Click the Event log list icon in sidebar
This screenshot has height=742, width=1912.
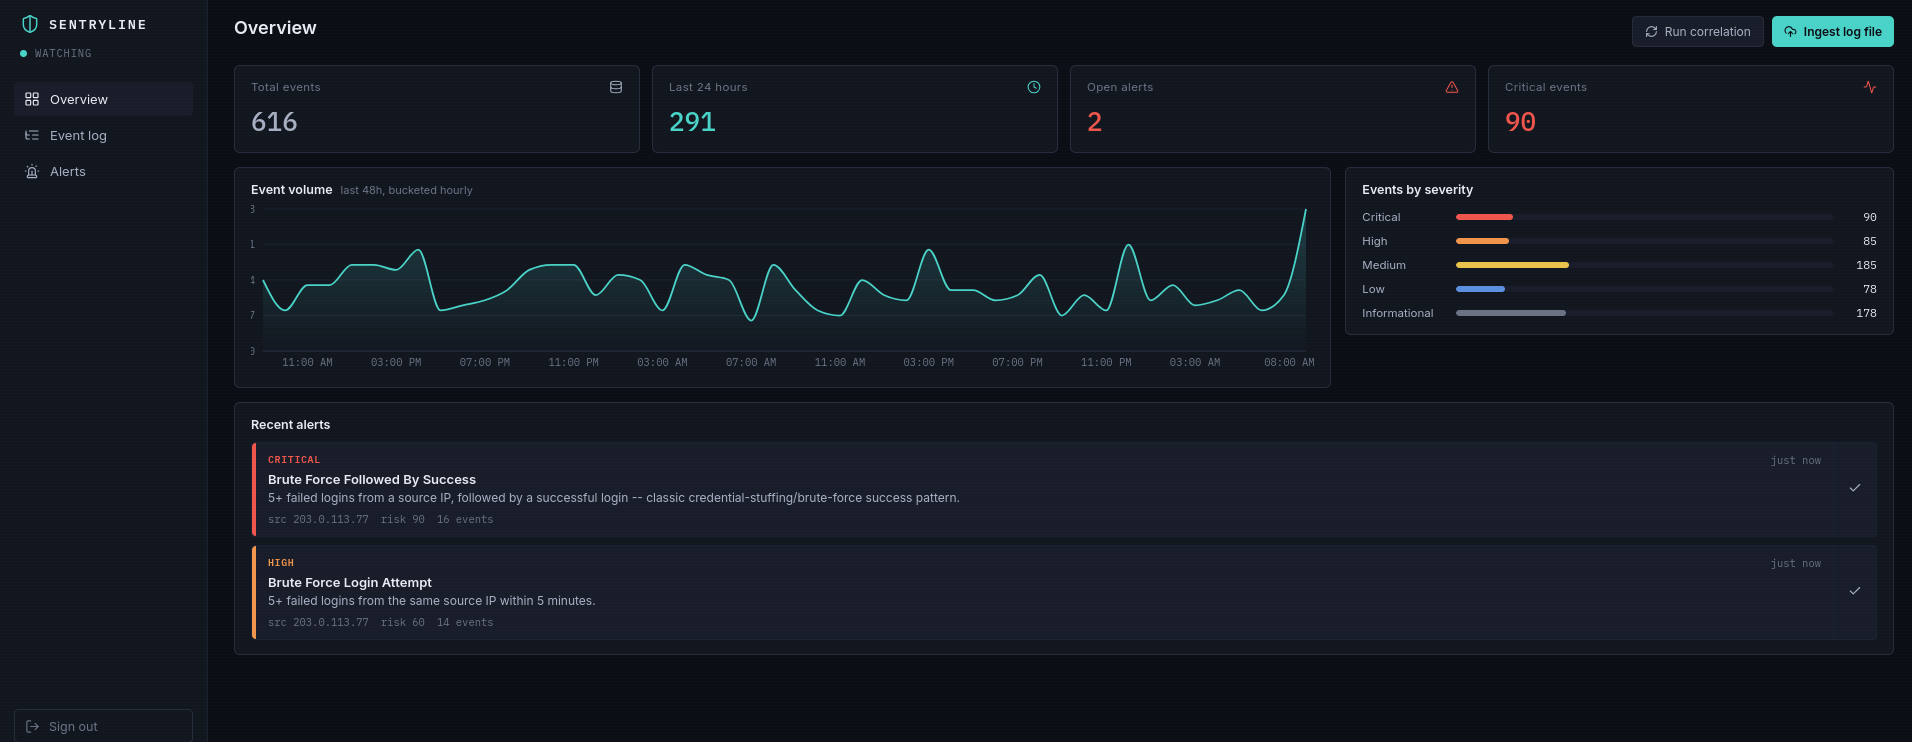click(32, 135)
